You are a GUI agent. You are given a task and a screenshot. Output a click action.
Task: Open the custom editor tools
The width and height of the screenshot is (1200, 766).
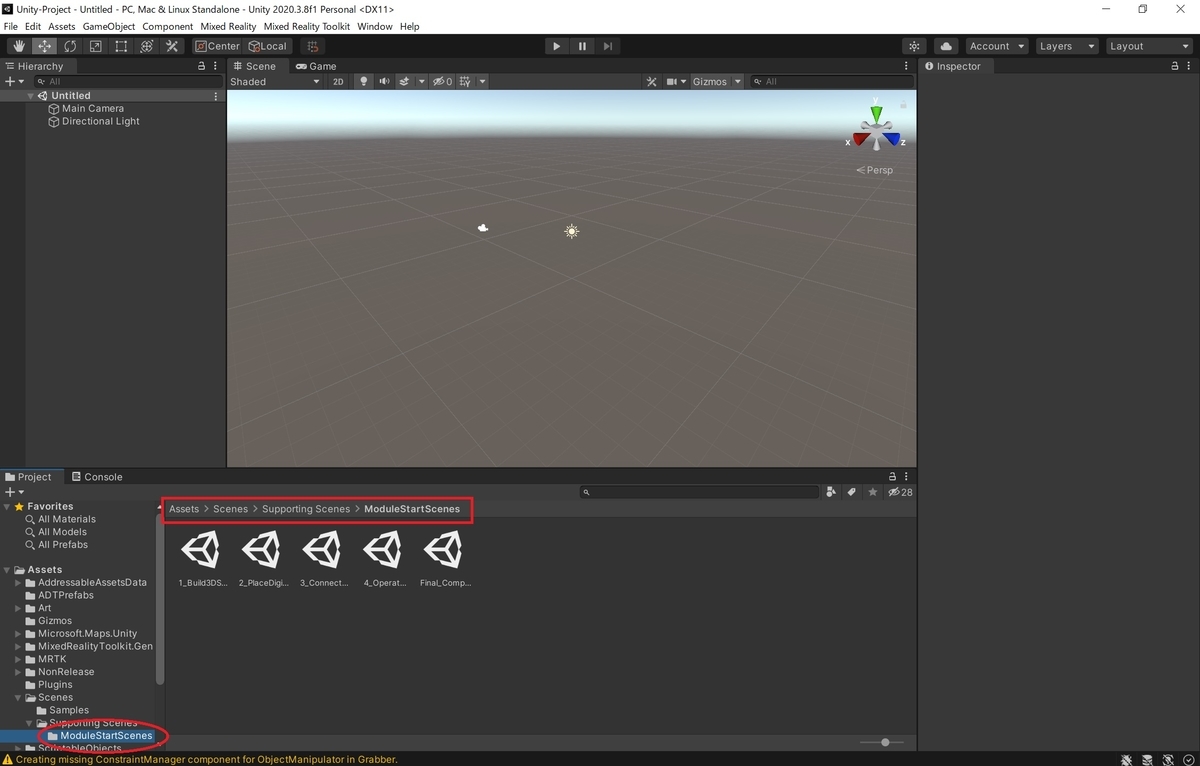point(172,46)
